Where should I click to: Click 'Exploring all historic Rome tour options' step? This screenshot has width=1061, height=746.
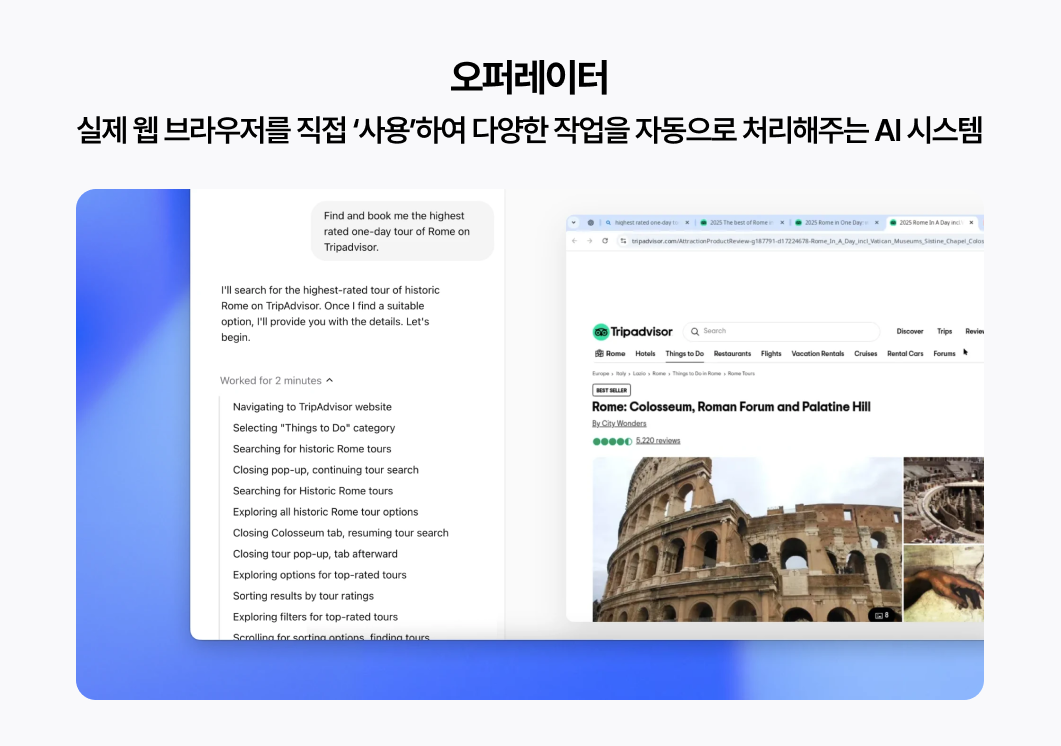(x=325, y=512)
